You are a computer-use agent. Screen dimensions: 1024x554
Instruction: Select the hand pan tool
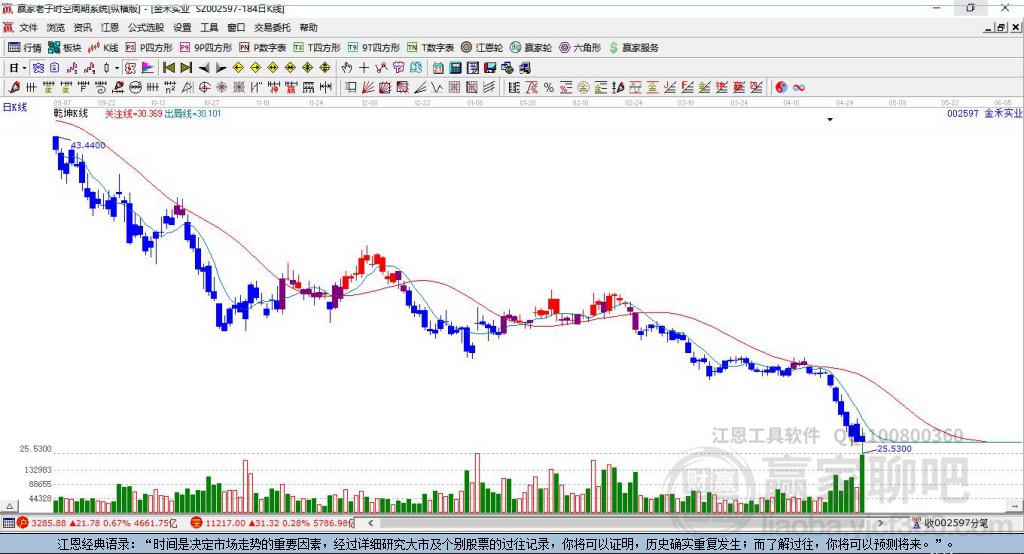click(x=346, y=68)
